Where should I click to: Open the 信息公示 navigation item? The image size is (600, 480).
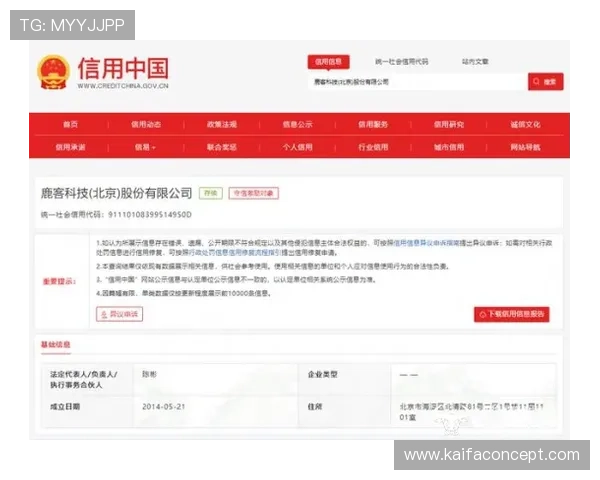click(297, 124)
